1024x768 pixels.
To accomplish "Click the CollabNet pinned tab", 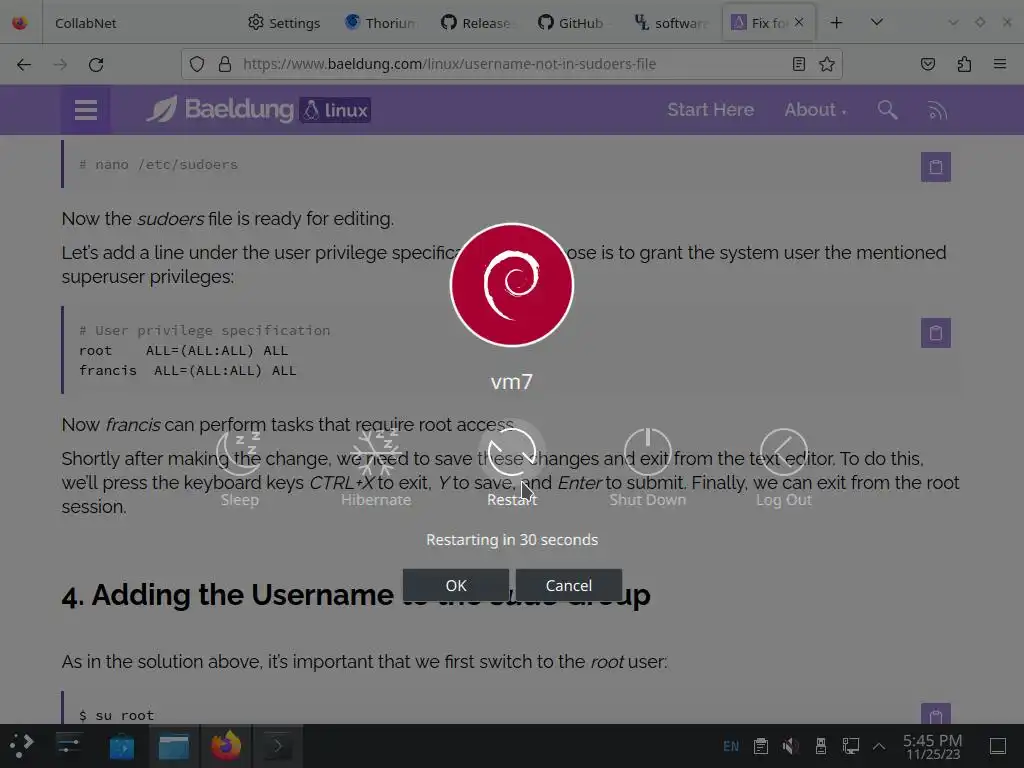I will [x=86, y=23].
